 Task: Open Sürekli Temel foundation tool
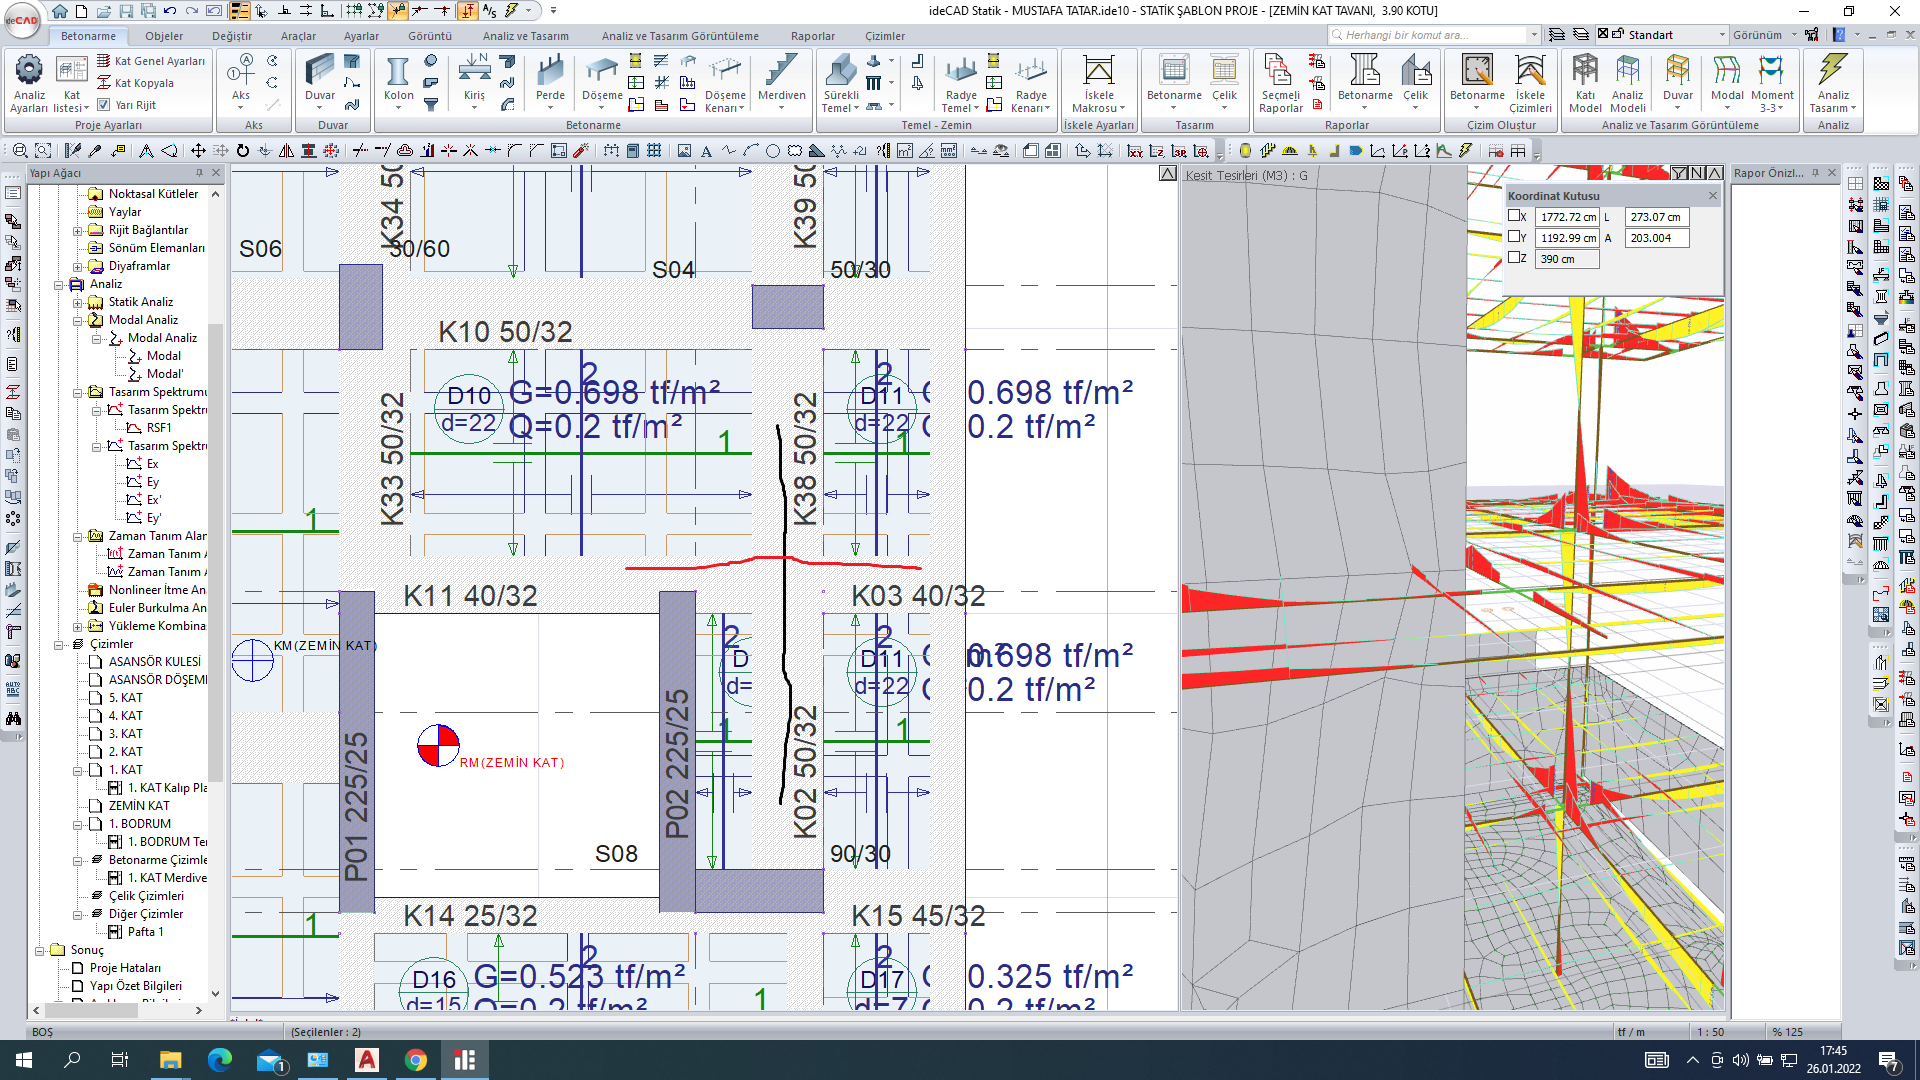pos(840,83)
